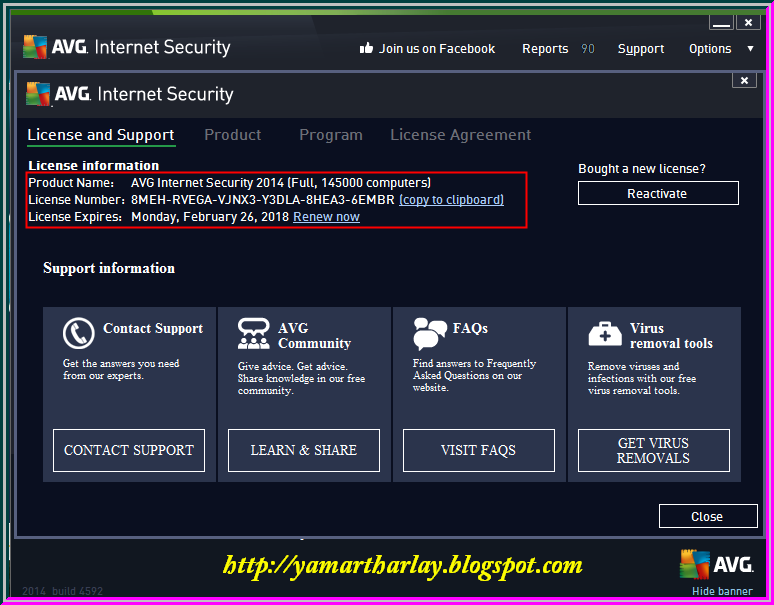This screenshot has height=605, width=774.
Task: Click the Renew now link
Action: coord(326,217)
